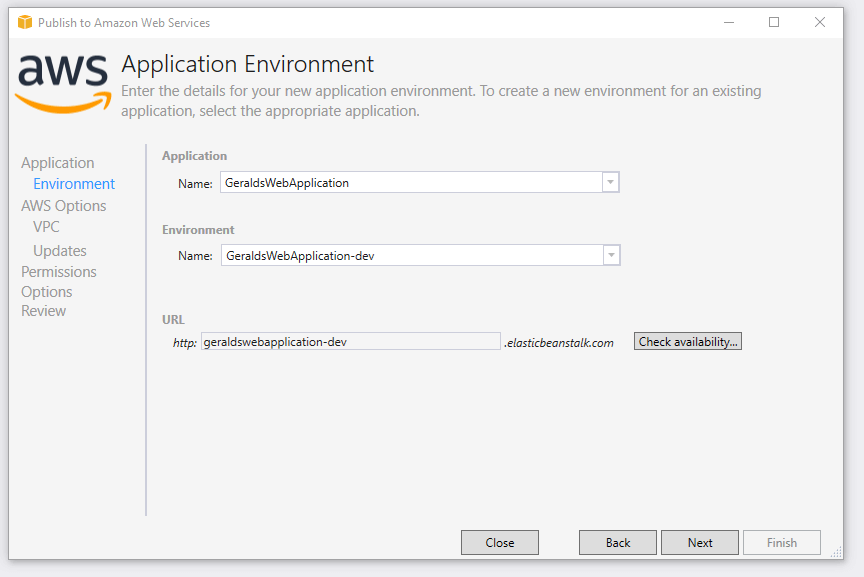Jump to the Review step
This screenshot has height=577, width=864.
tap(44, 311)
